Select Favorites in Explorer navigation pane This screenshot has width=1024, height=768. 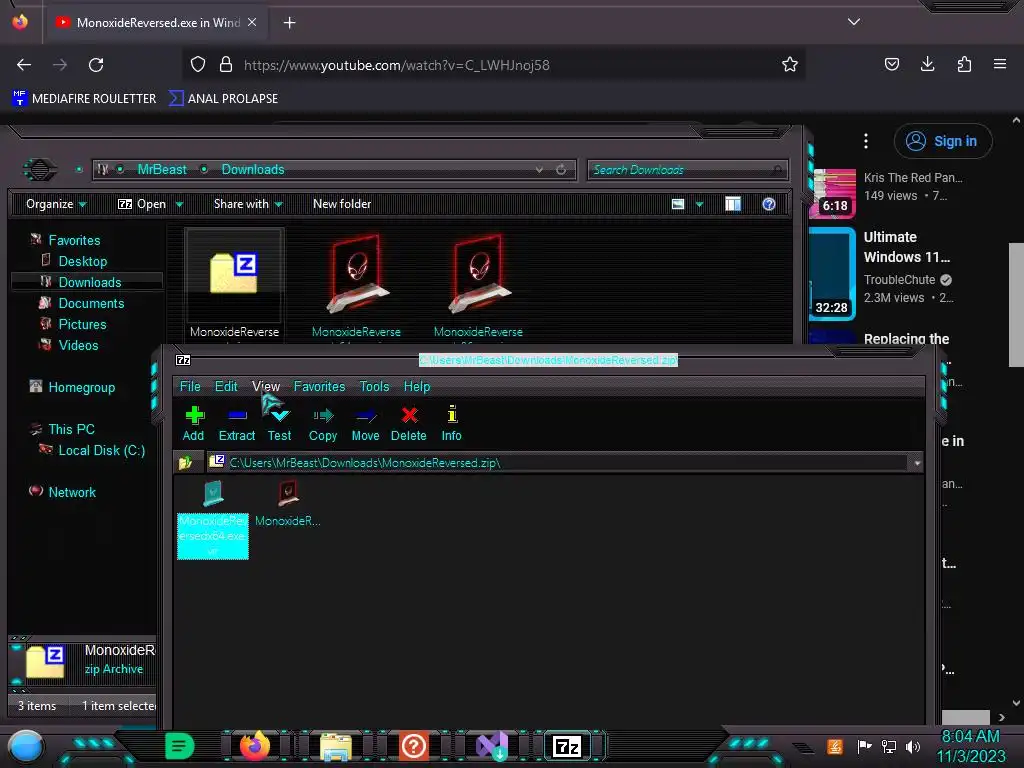tap(74, 240)
